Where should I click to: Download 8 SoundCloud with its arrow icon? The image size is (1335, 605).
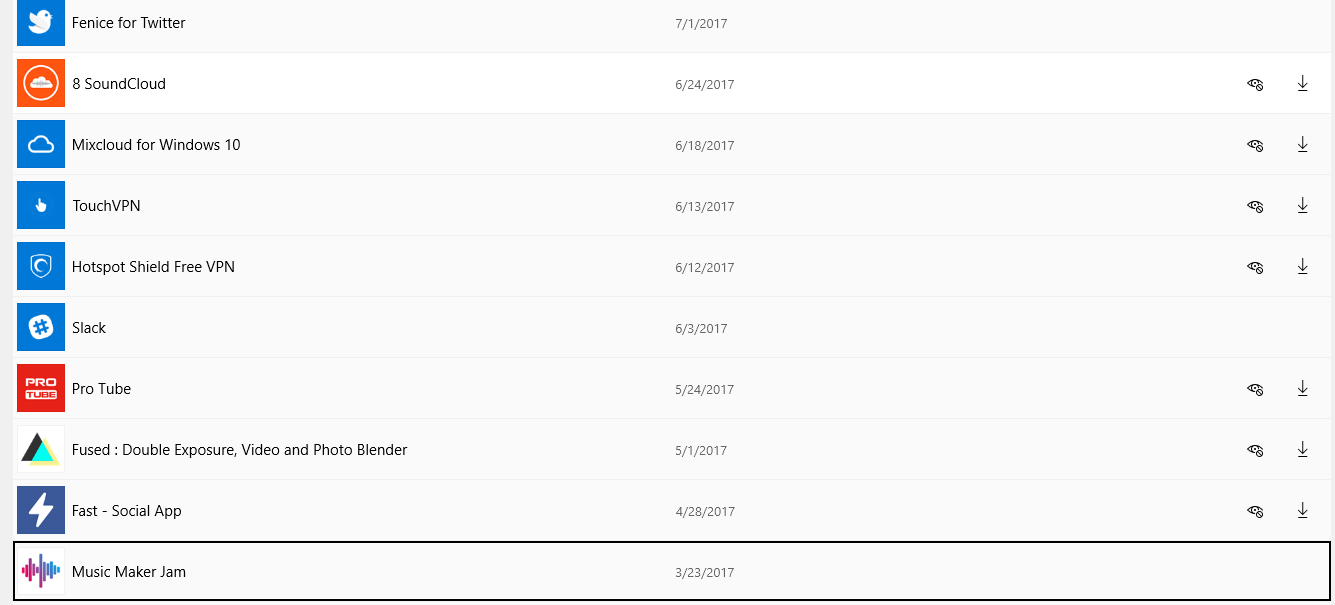click(1302, 84)
